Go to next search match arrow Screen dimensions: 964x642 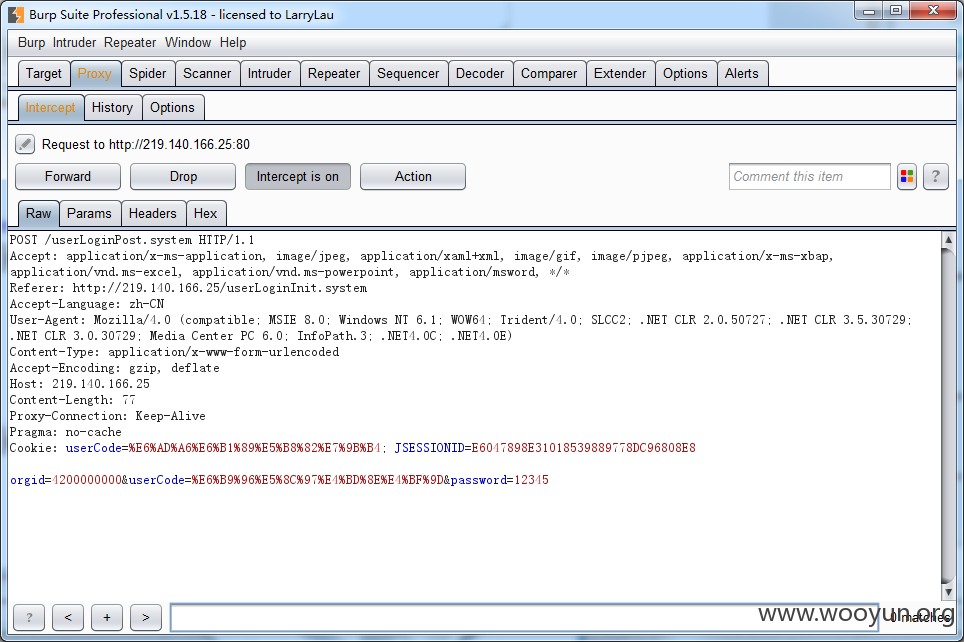pyautogui.click(x=146, y=617)
